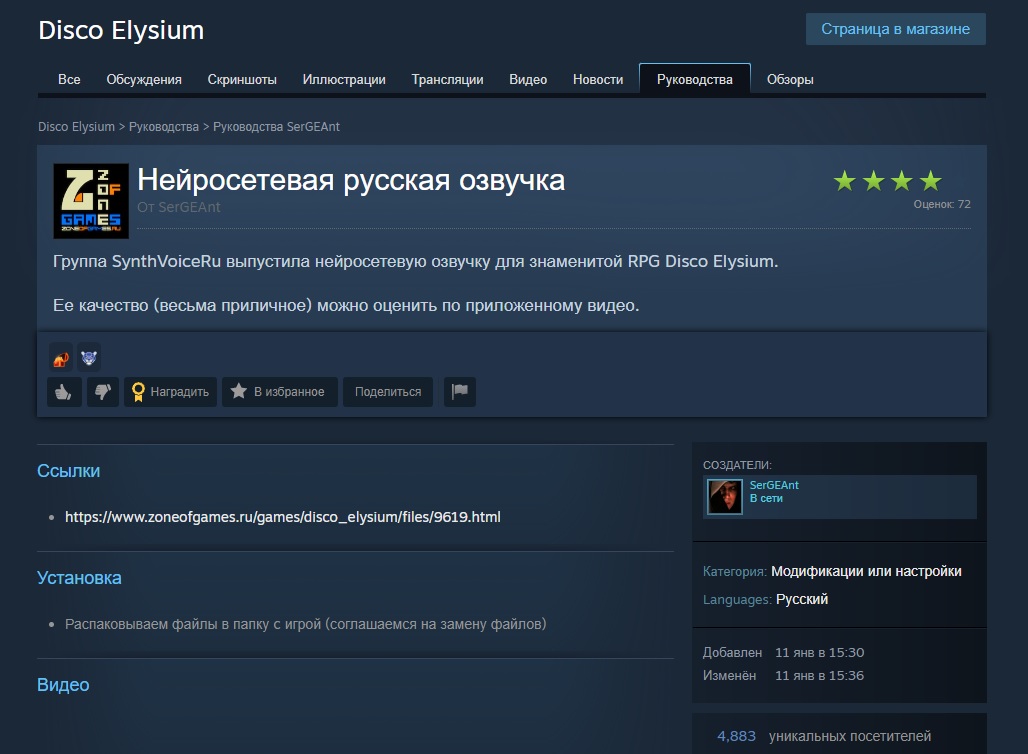
Task: Click SerGEAnt name in Creators panel
Action: pos(774,485)
